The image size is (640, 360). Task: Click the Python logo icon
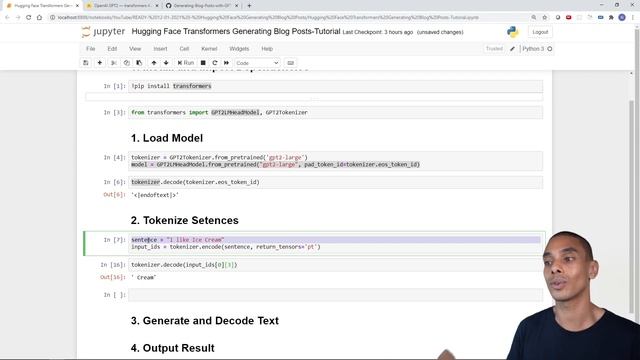513,32
